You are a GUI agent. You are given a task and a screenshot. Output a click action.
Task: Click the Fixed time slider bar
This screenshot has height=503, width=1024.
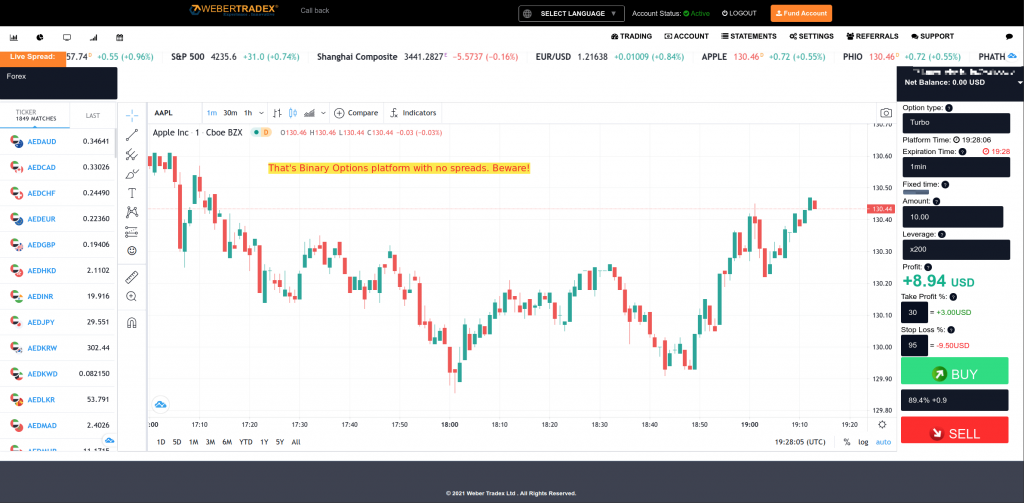click(916, 192)
